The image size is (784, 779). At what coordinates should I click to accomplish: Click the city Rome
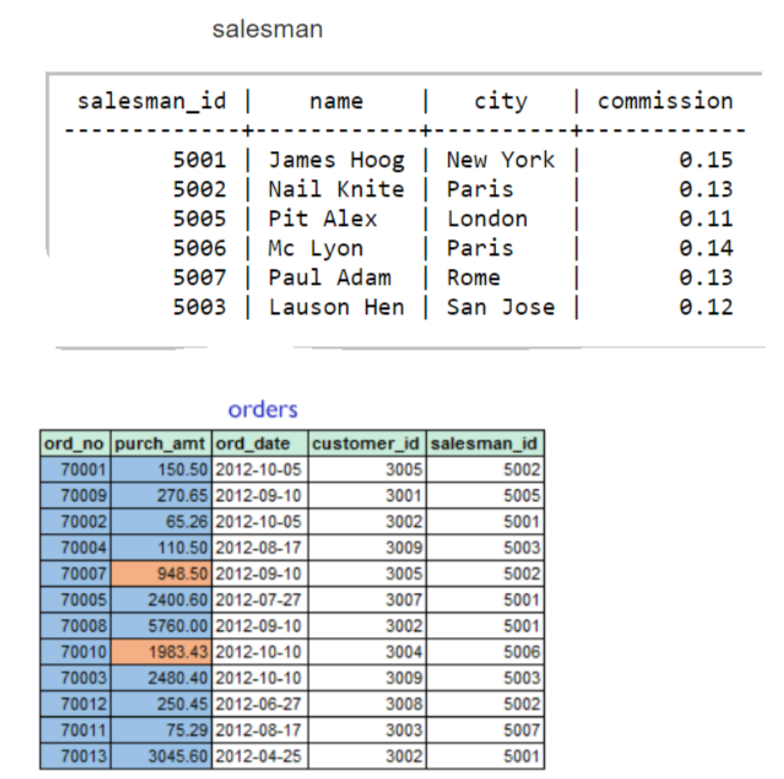click(x=473, y=278)
